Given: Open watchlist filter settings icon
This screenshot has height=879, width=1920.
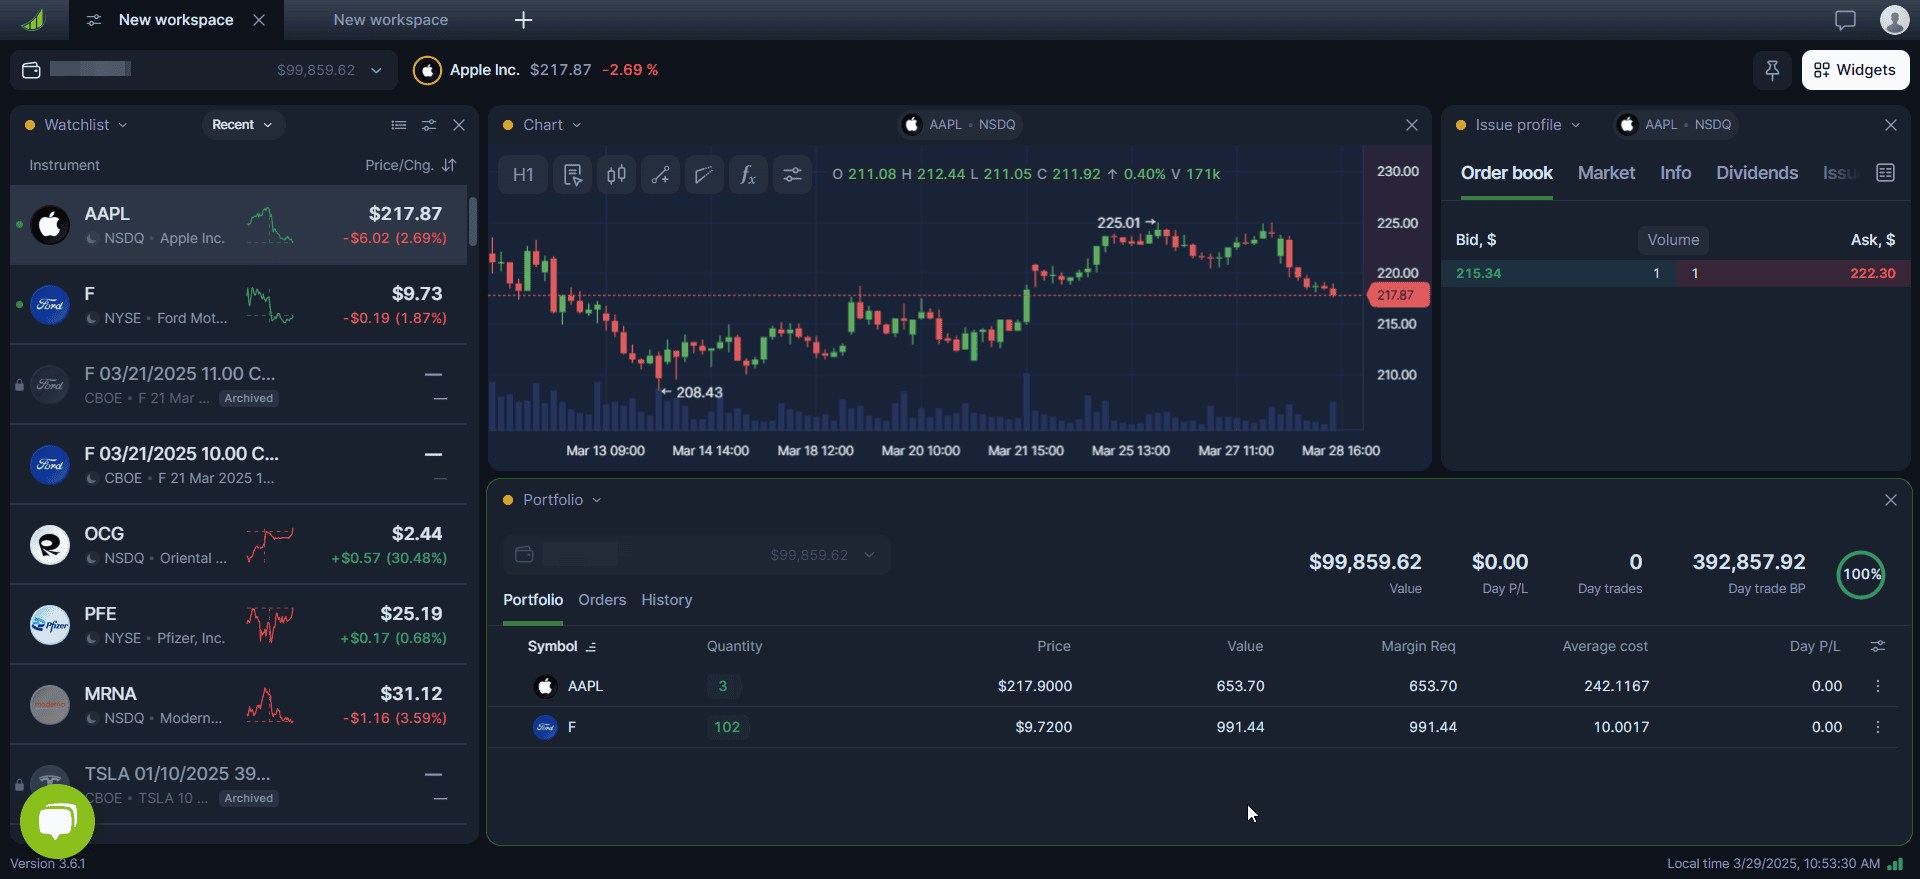Looking at the screenshot, I should 429,125.
